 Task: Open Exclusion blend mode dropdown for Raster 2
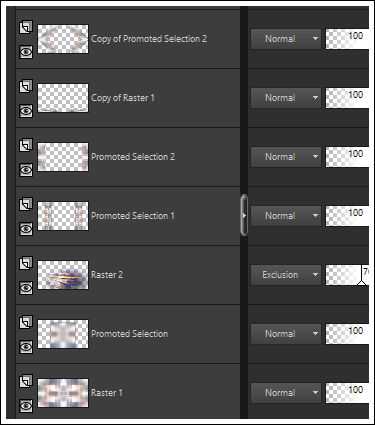tap(286, 275)
